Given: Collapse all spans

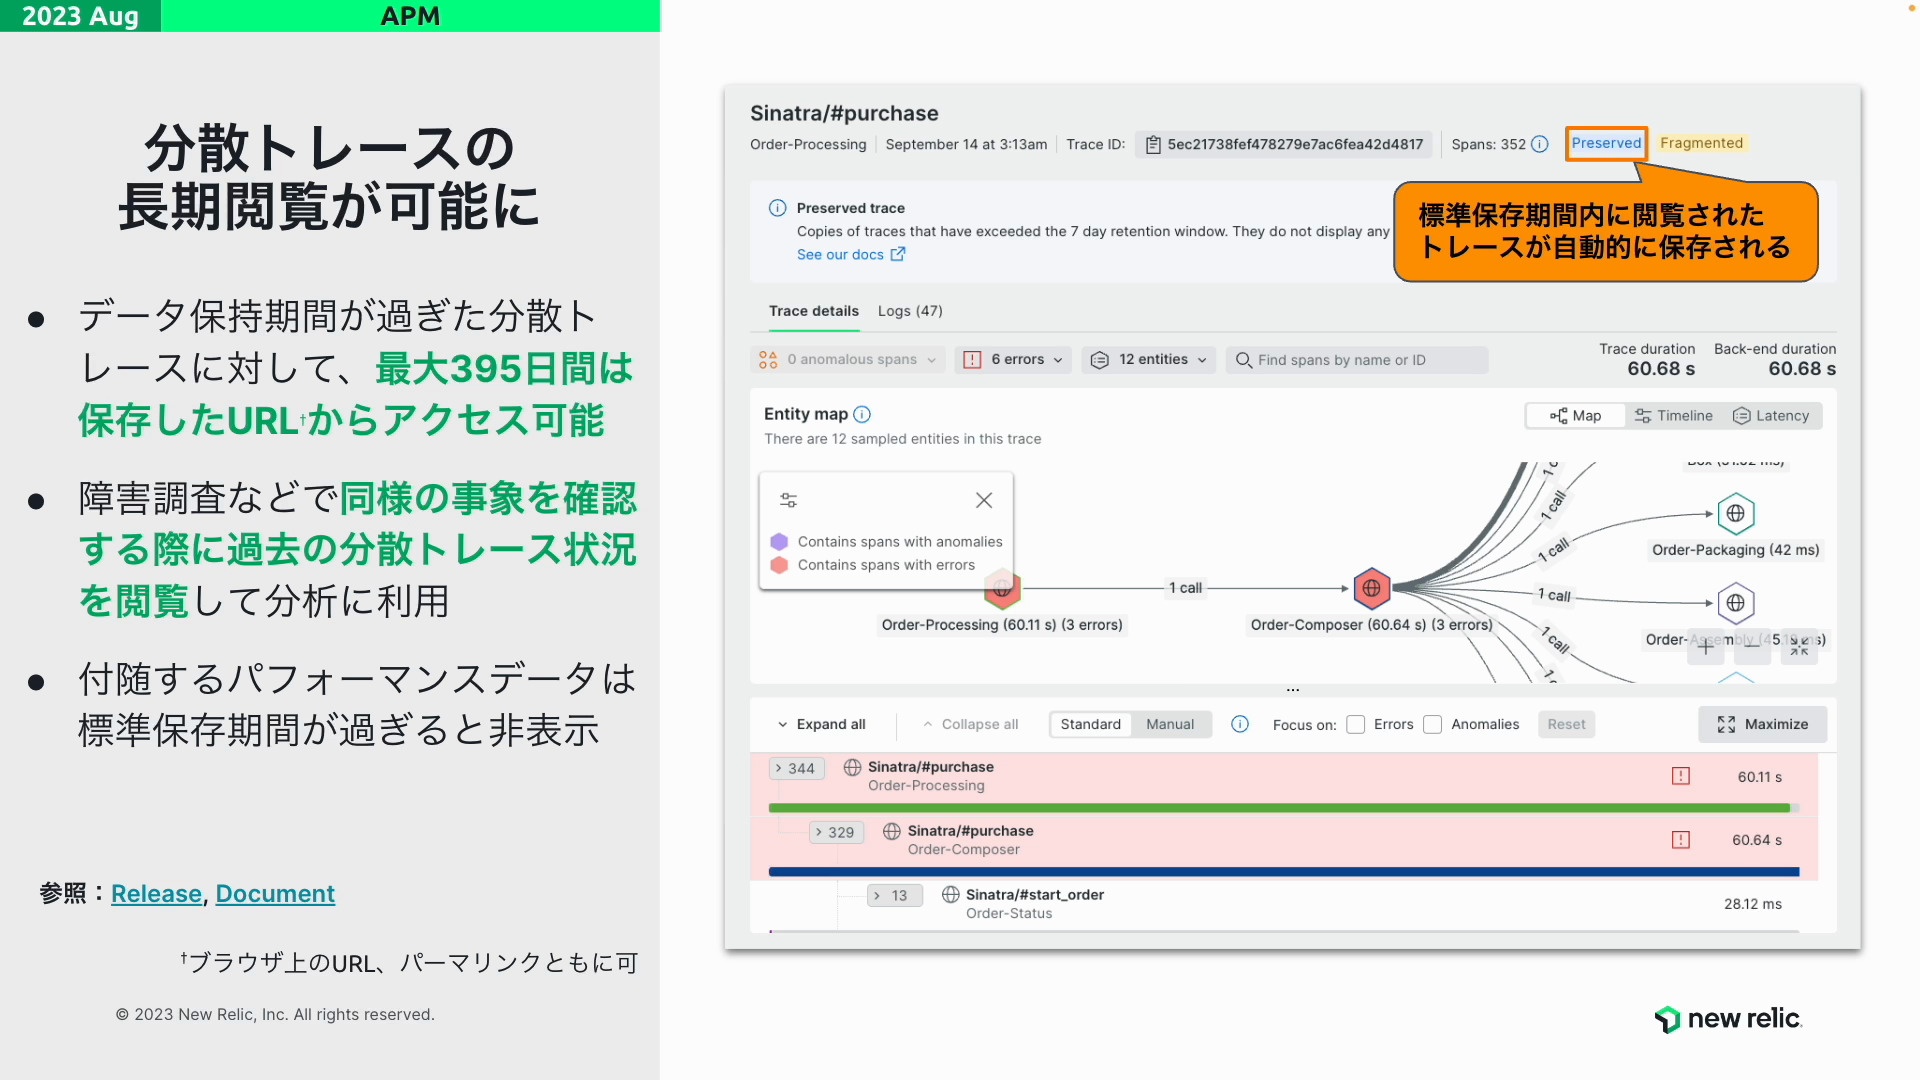Looking at the screenshot, I should 970,725.
